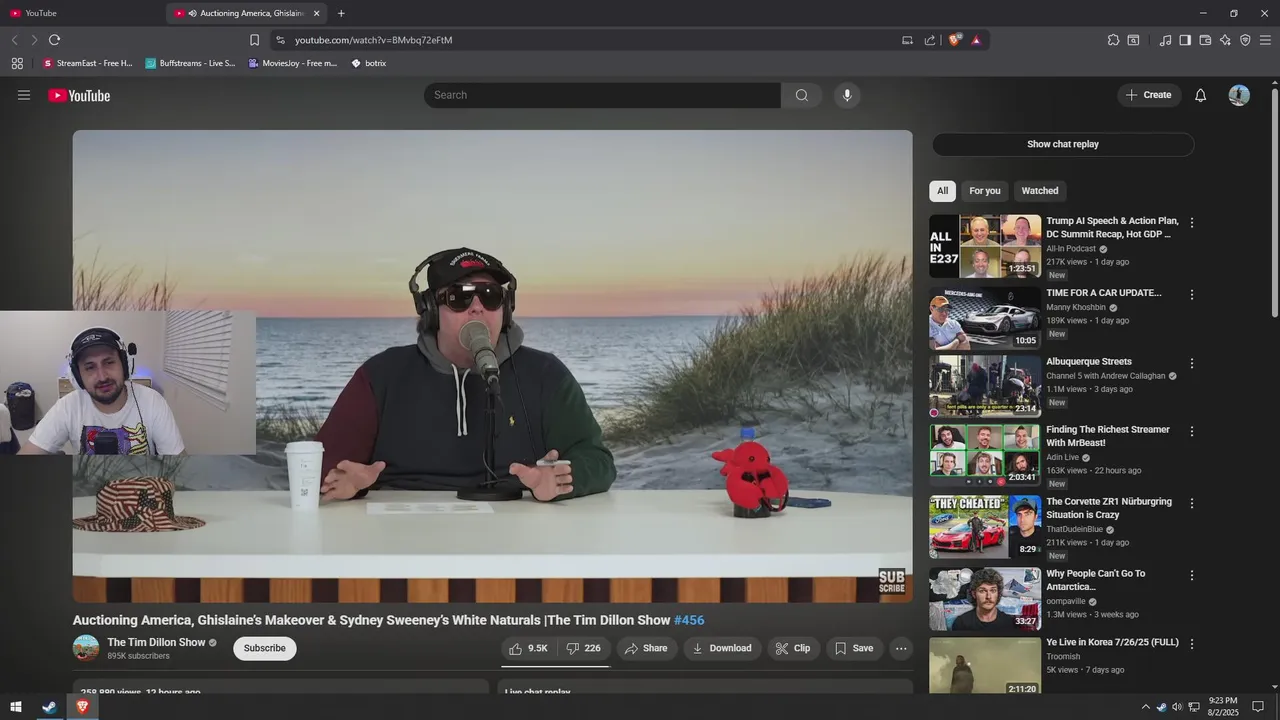Open site settings icon left of URL
Screen dimensions: 1280x720
pos(280,40)
